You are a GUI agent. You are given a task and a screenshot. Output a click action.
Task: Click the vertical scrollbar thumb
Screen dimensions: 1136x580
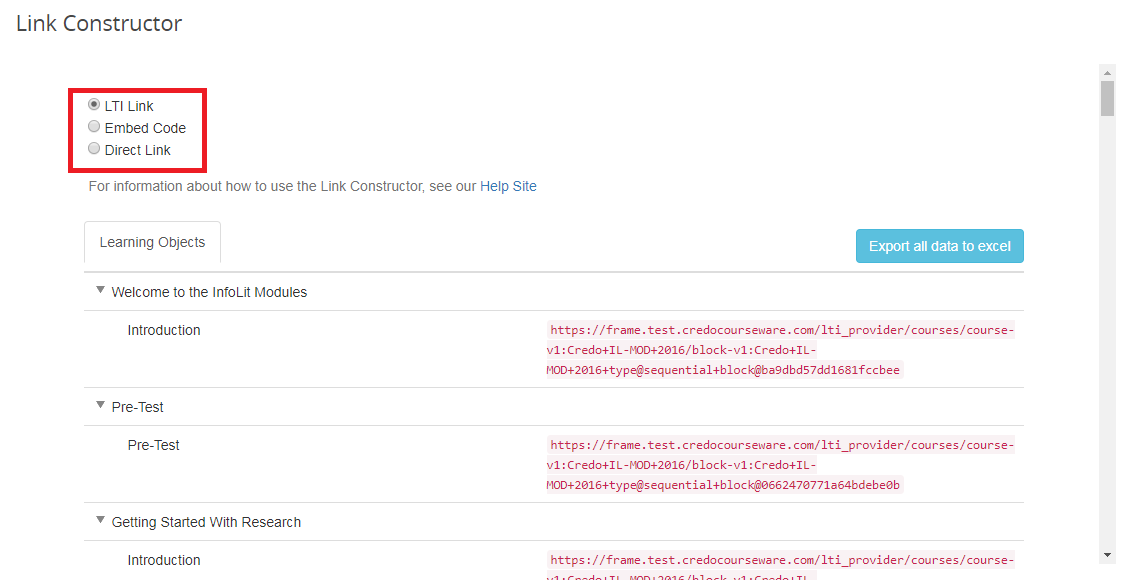[x=1107, y=98]
